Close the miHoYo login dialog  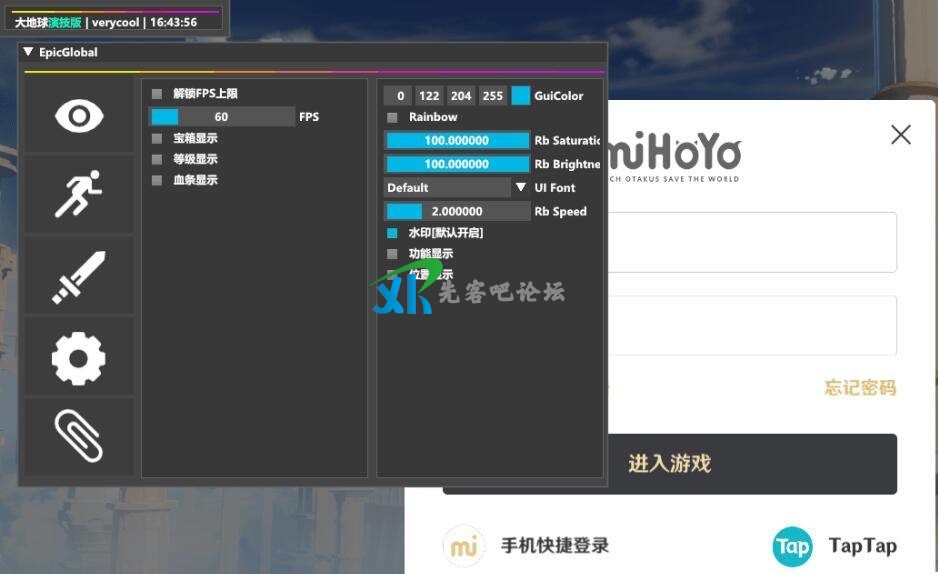click(900, 135)
